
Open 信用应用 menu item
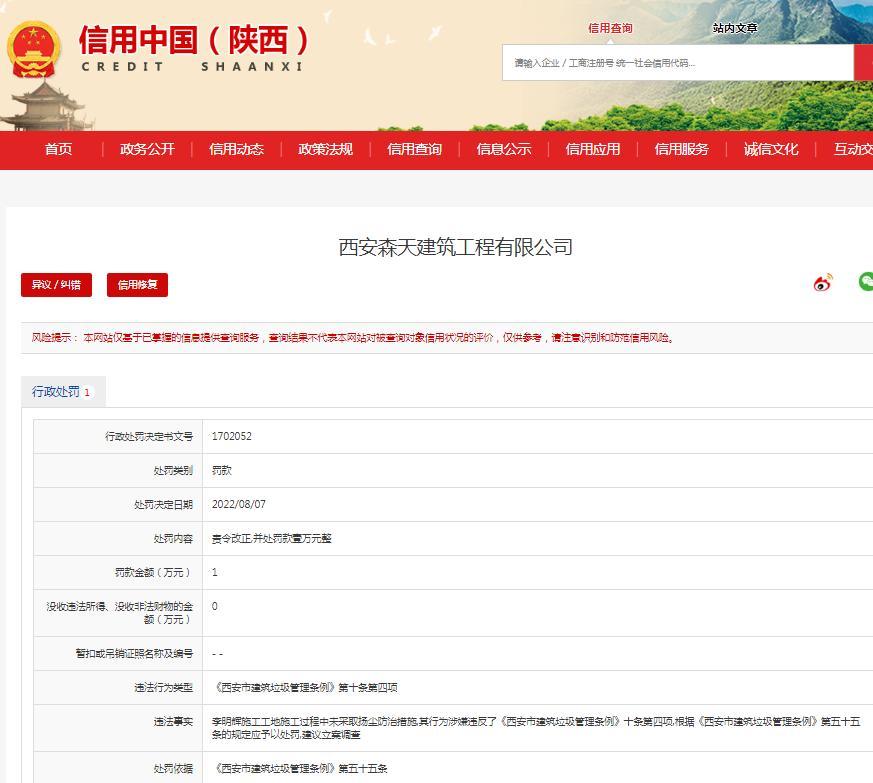(592, 149)
